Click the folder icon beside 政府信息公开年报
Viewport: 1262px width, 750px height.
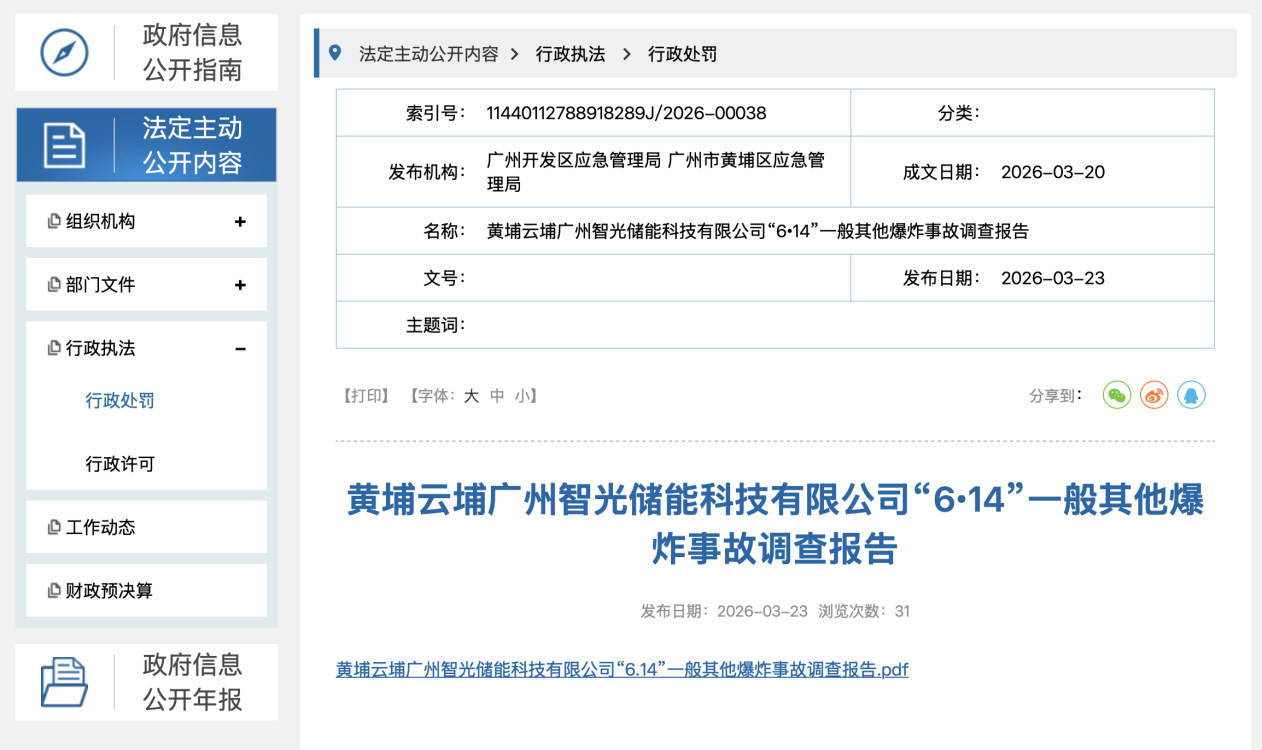tap(64, 681)
